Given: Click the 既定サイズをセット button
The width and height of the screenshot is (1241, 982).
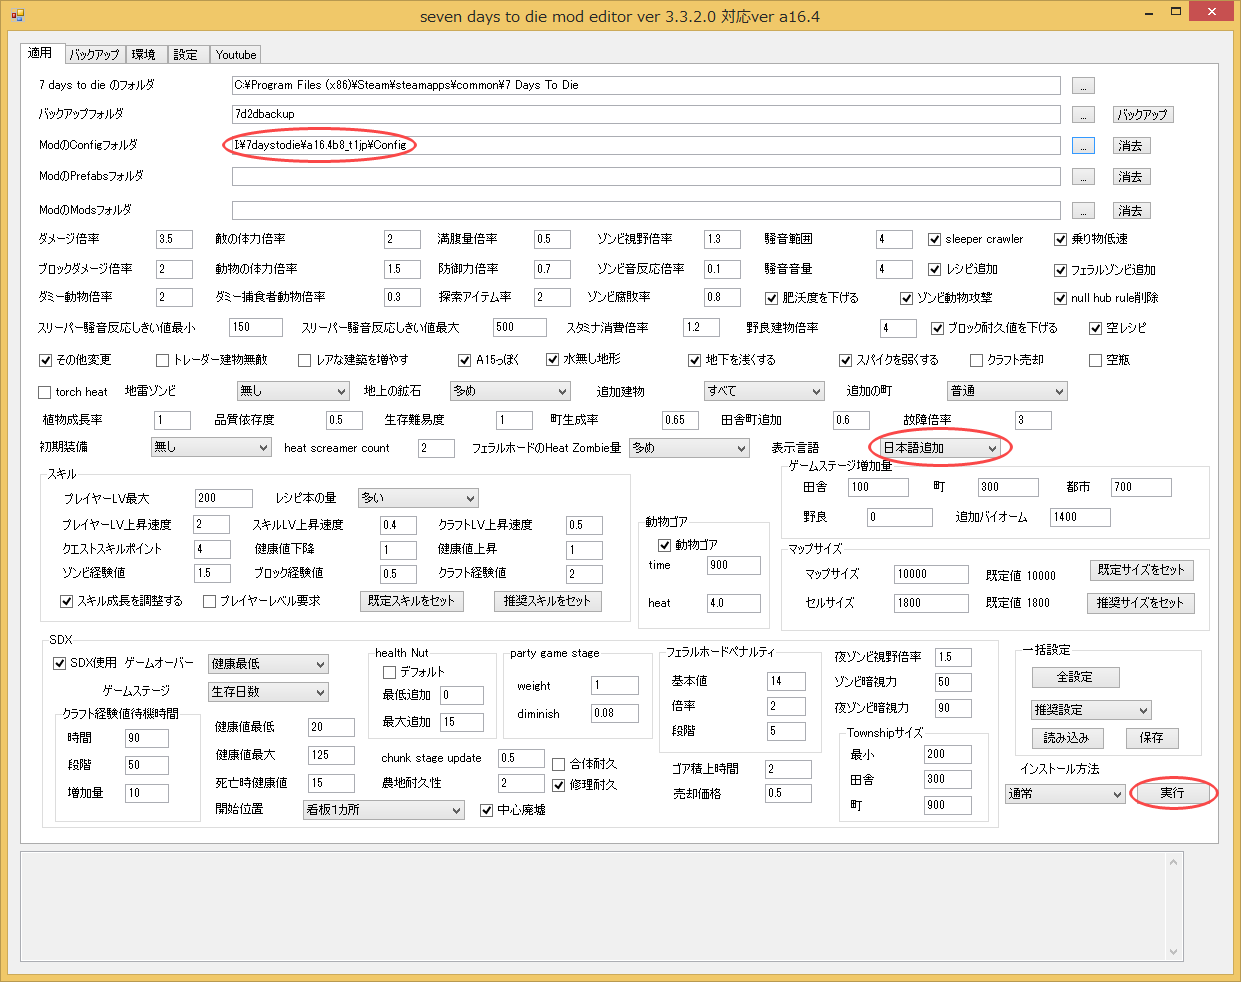Looking at the screenshot, I should (x=1141, y=570).
